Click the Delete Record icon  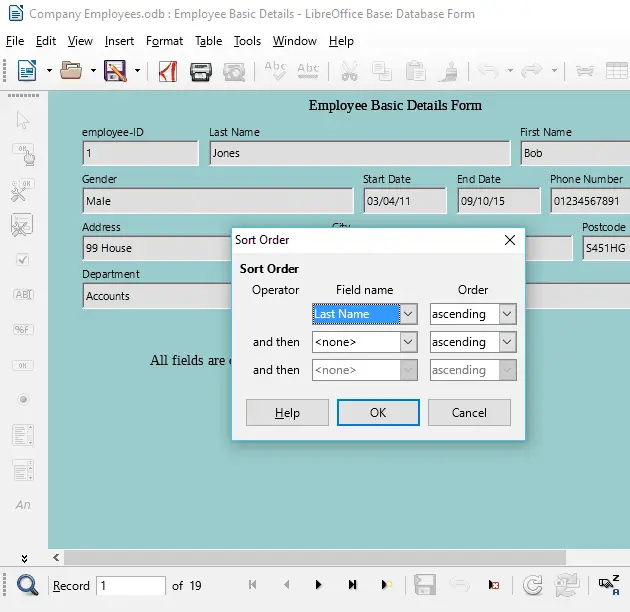pos(494,585)
